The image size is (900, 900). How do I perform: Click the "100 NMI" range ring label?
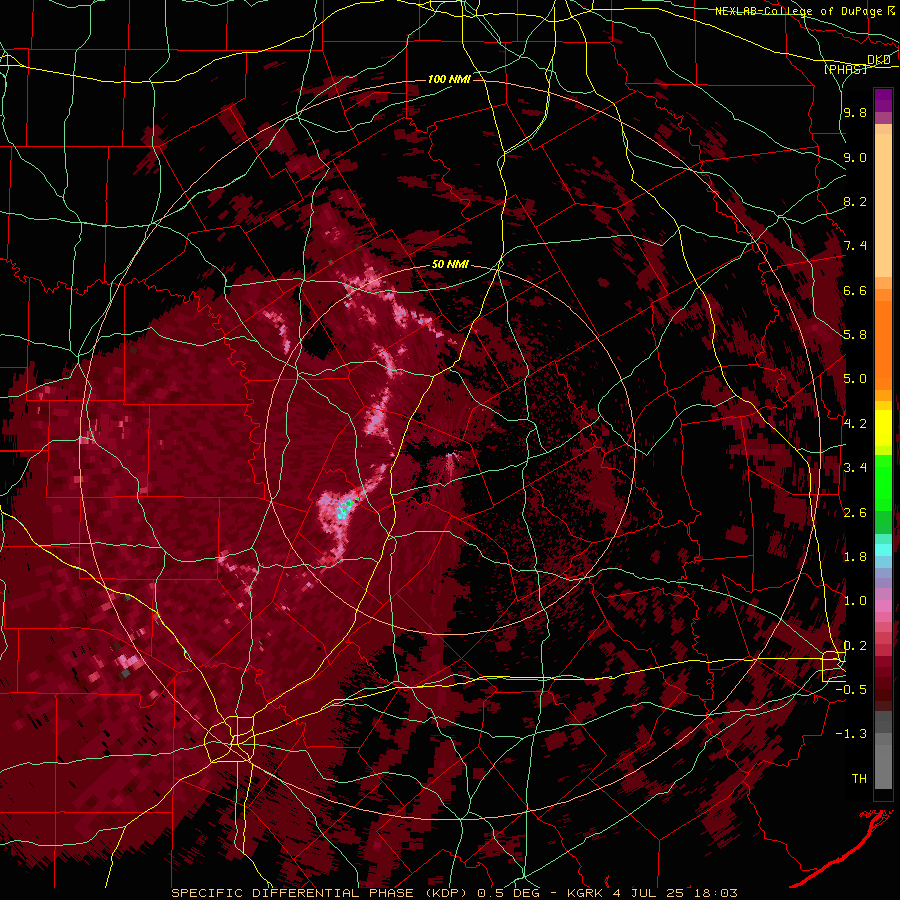coord(449,79)
